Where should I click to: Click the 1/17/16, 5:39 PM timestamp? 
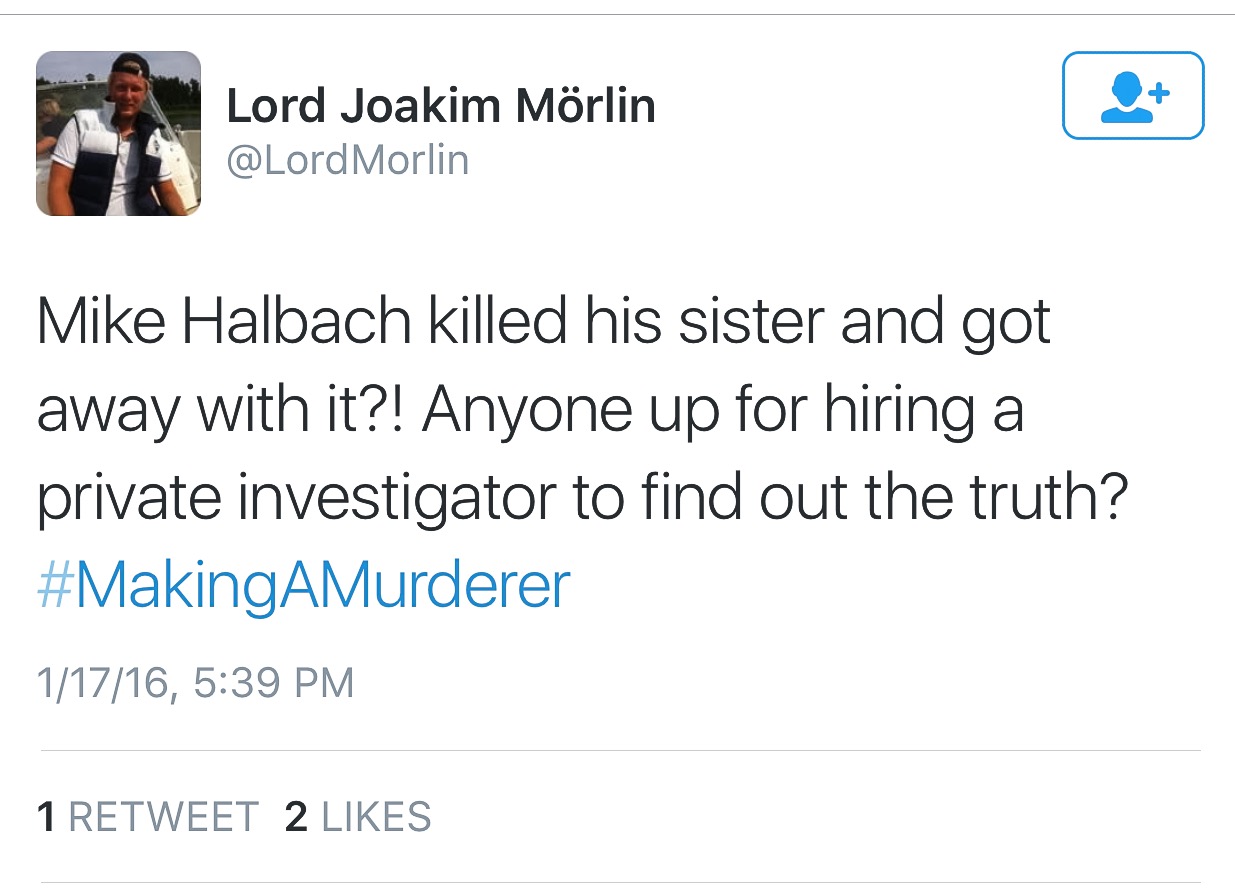[x=195, y=682]
